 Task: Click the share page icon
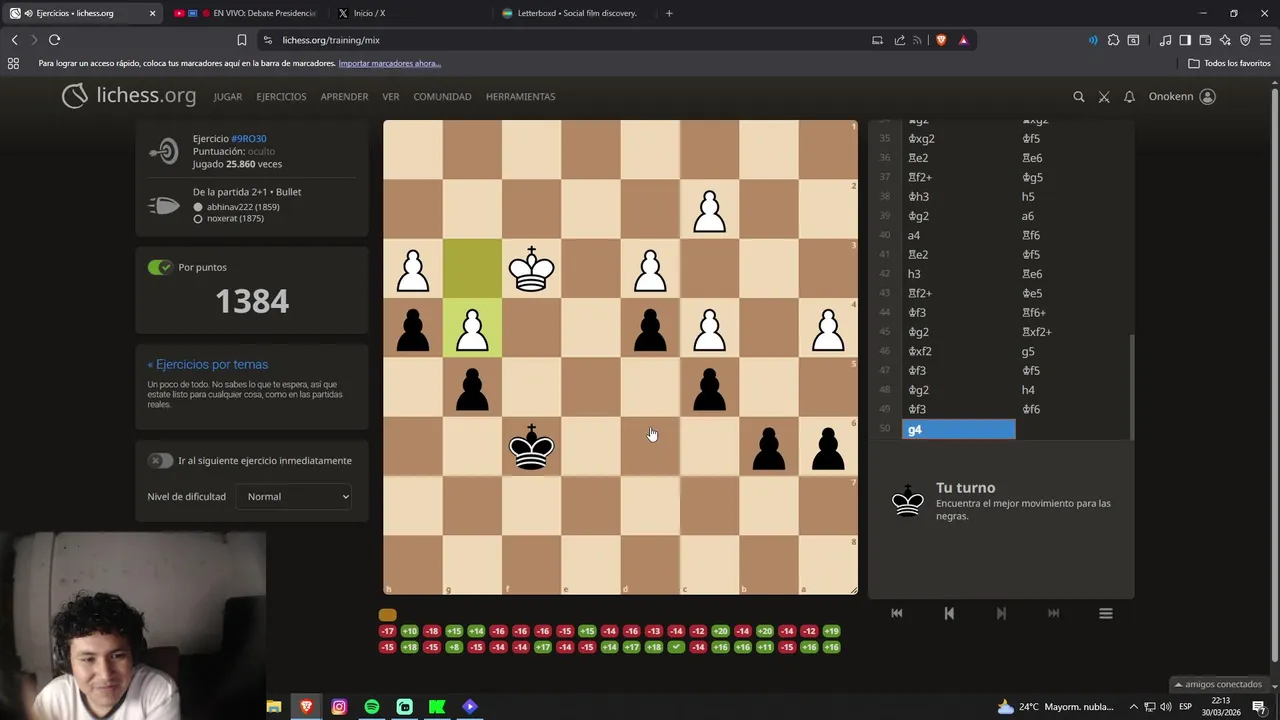click(899, 40)
